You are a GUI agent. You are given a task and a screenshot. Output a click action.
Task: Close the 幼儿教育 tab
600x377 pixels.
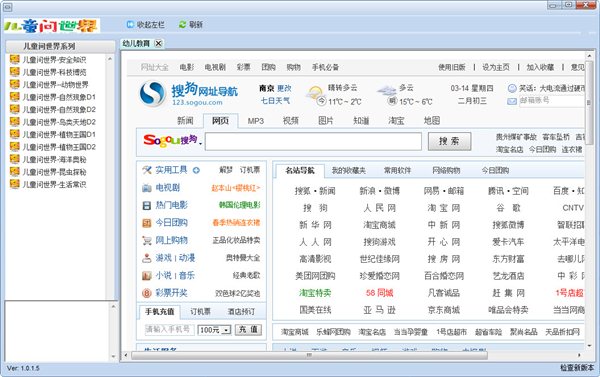tap(158, 44)
